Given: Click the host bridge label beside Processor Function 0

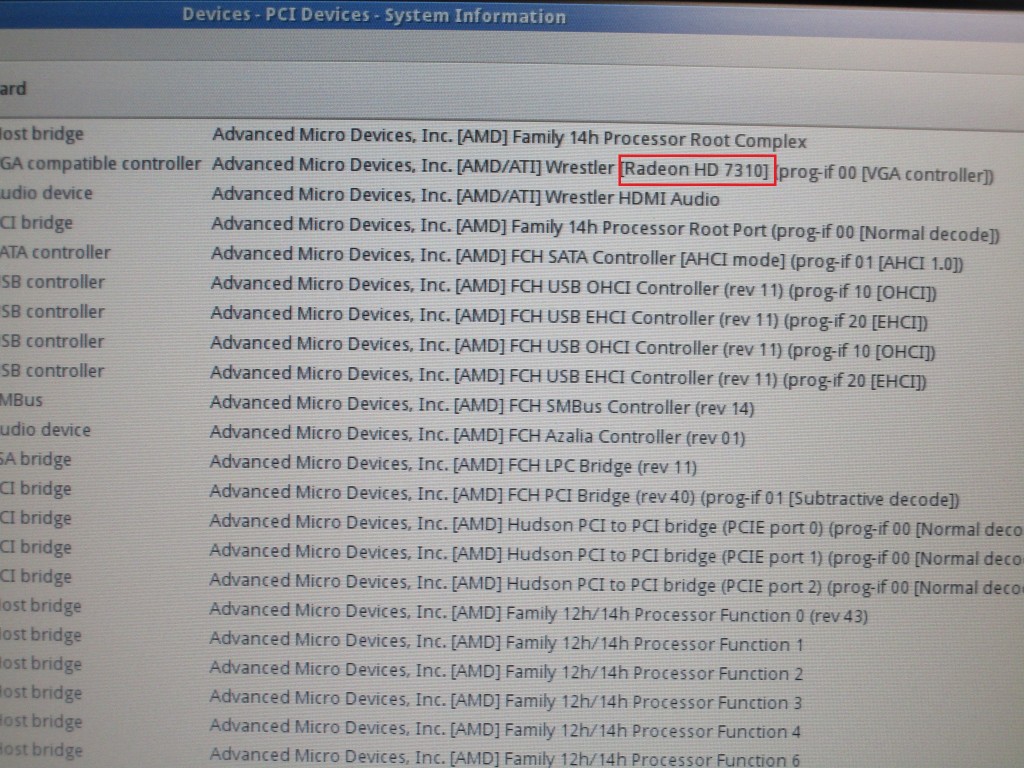Looking at the screenshot, I should click(41, 605).
